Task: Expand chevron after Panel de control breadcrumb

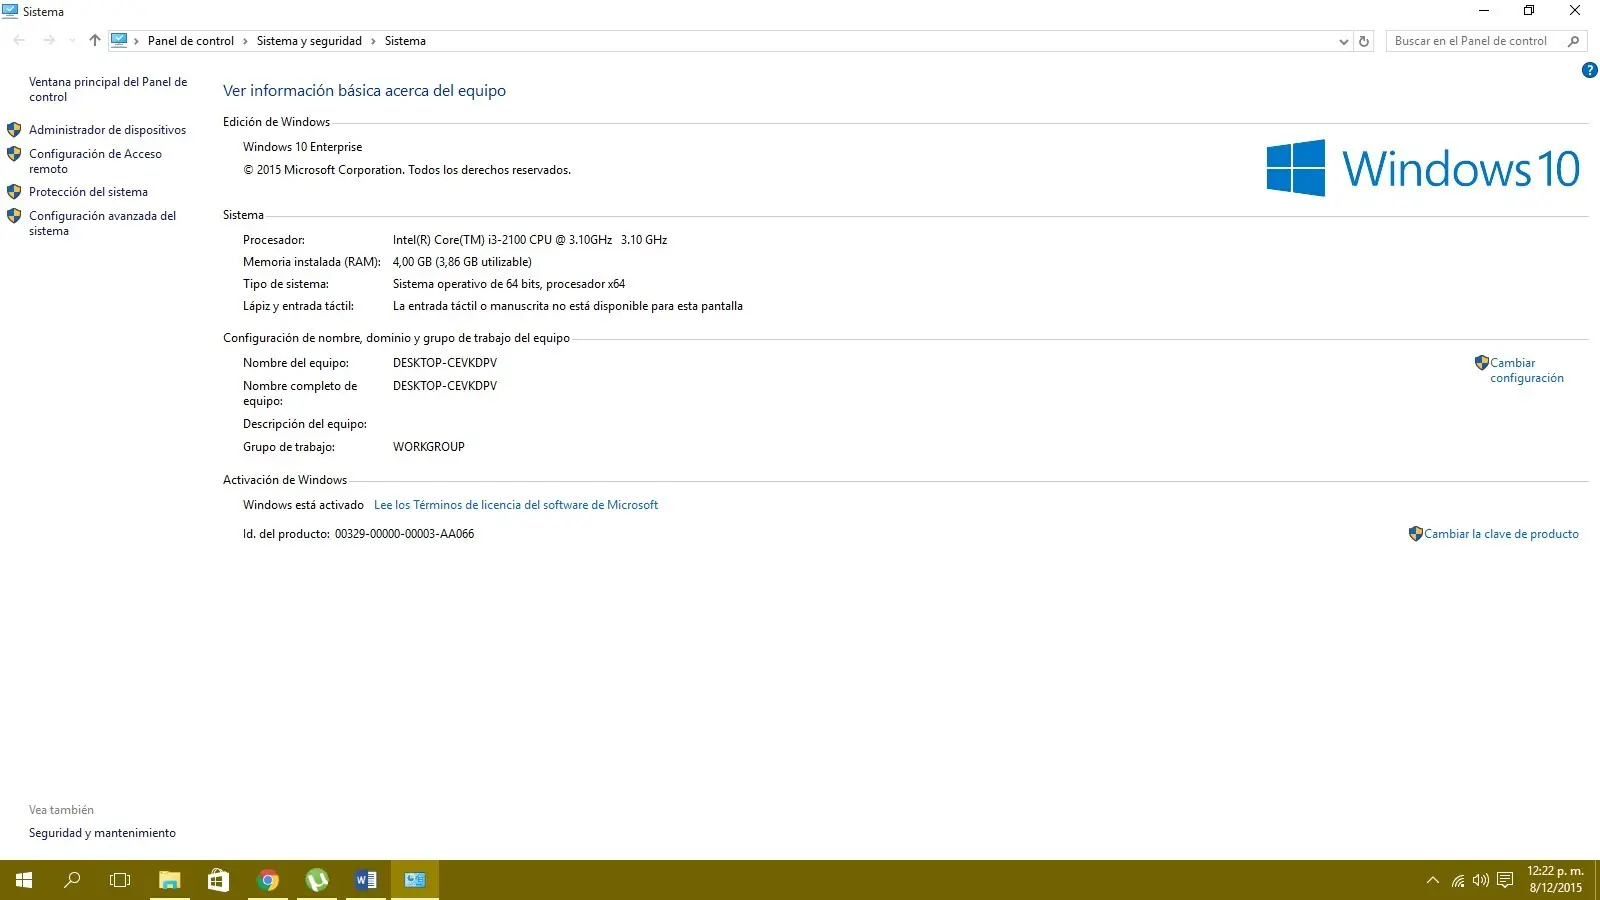Action: 245,41
